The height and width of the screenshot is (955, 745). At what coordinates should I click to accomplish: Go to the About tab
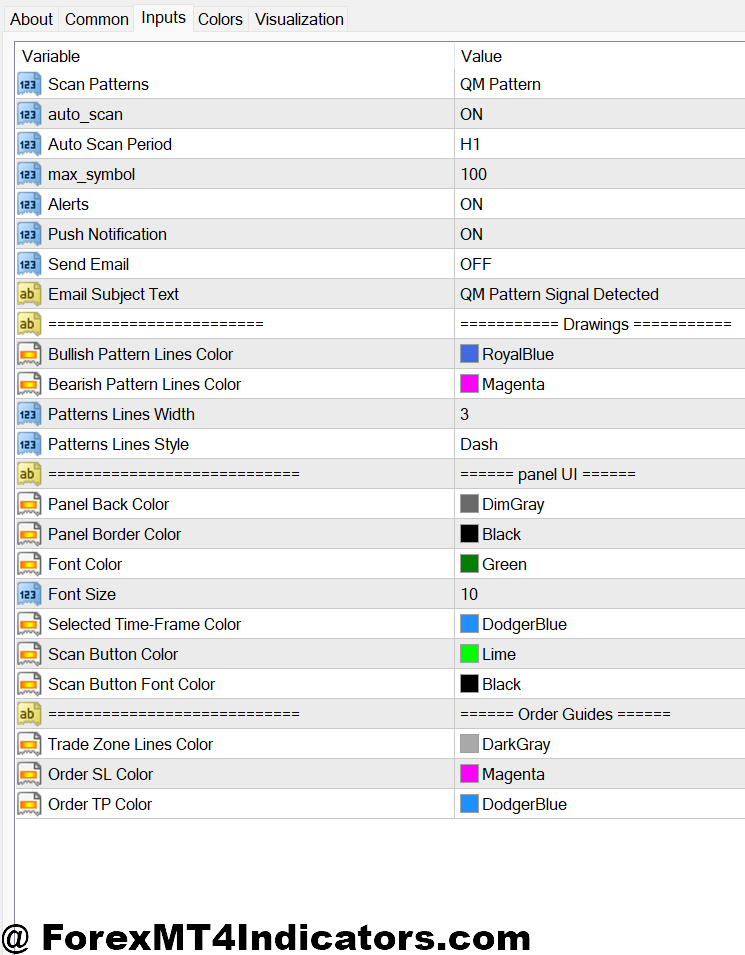tap(31, 19)
